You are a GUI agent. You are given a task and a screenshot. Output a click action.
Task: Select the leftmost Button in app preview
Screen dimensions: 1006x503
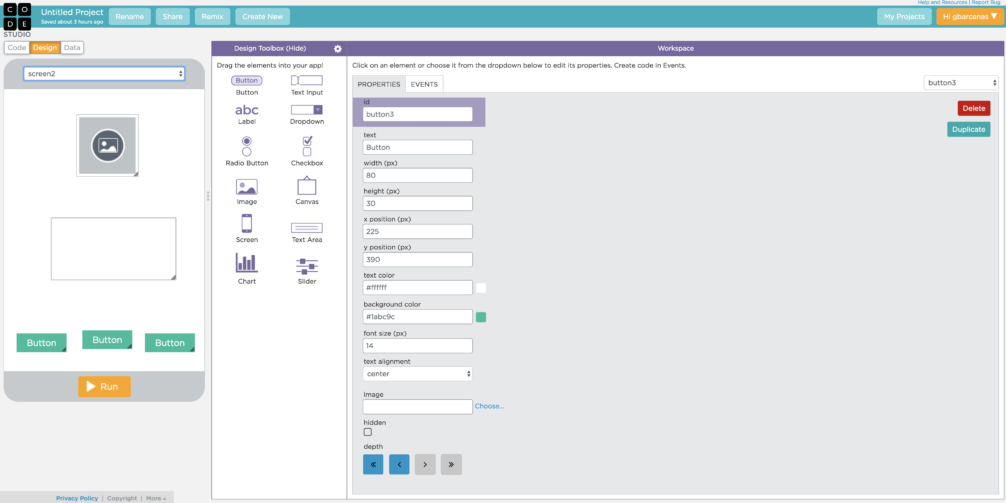42,343
